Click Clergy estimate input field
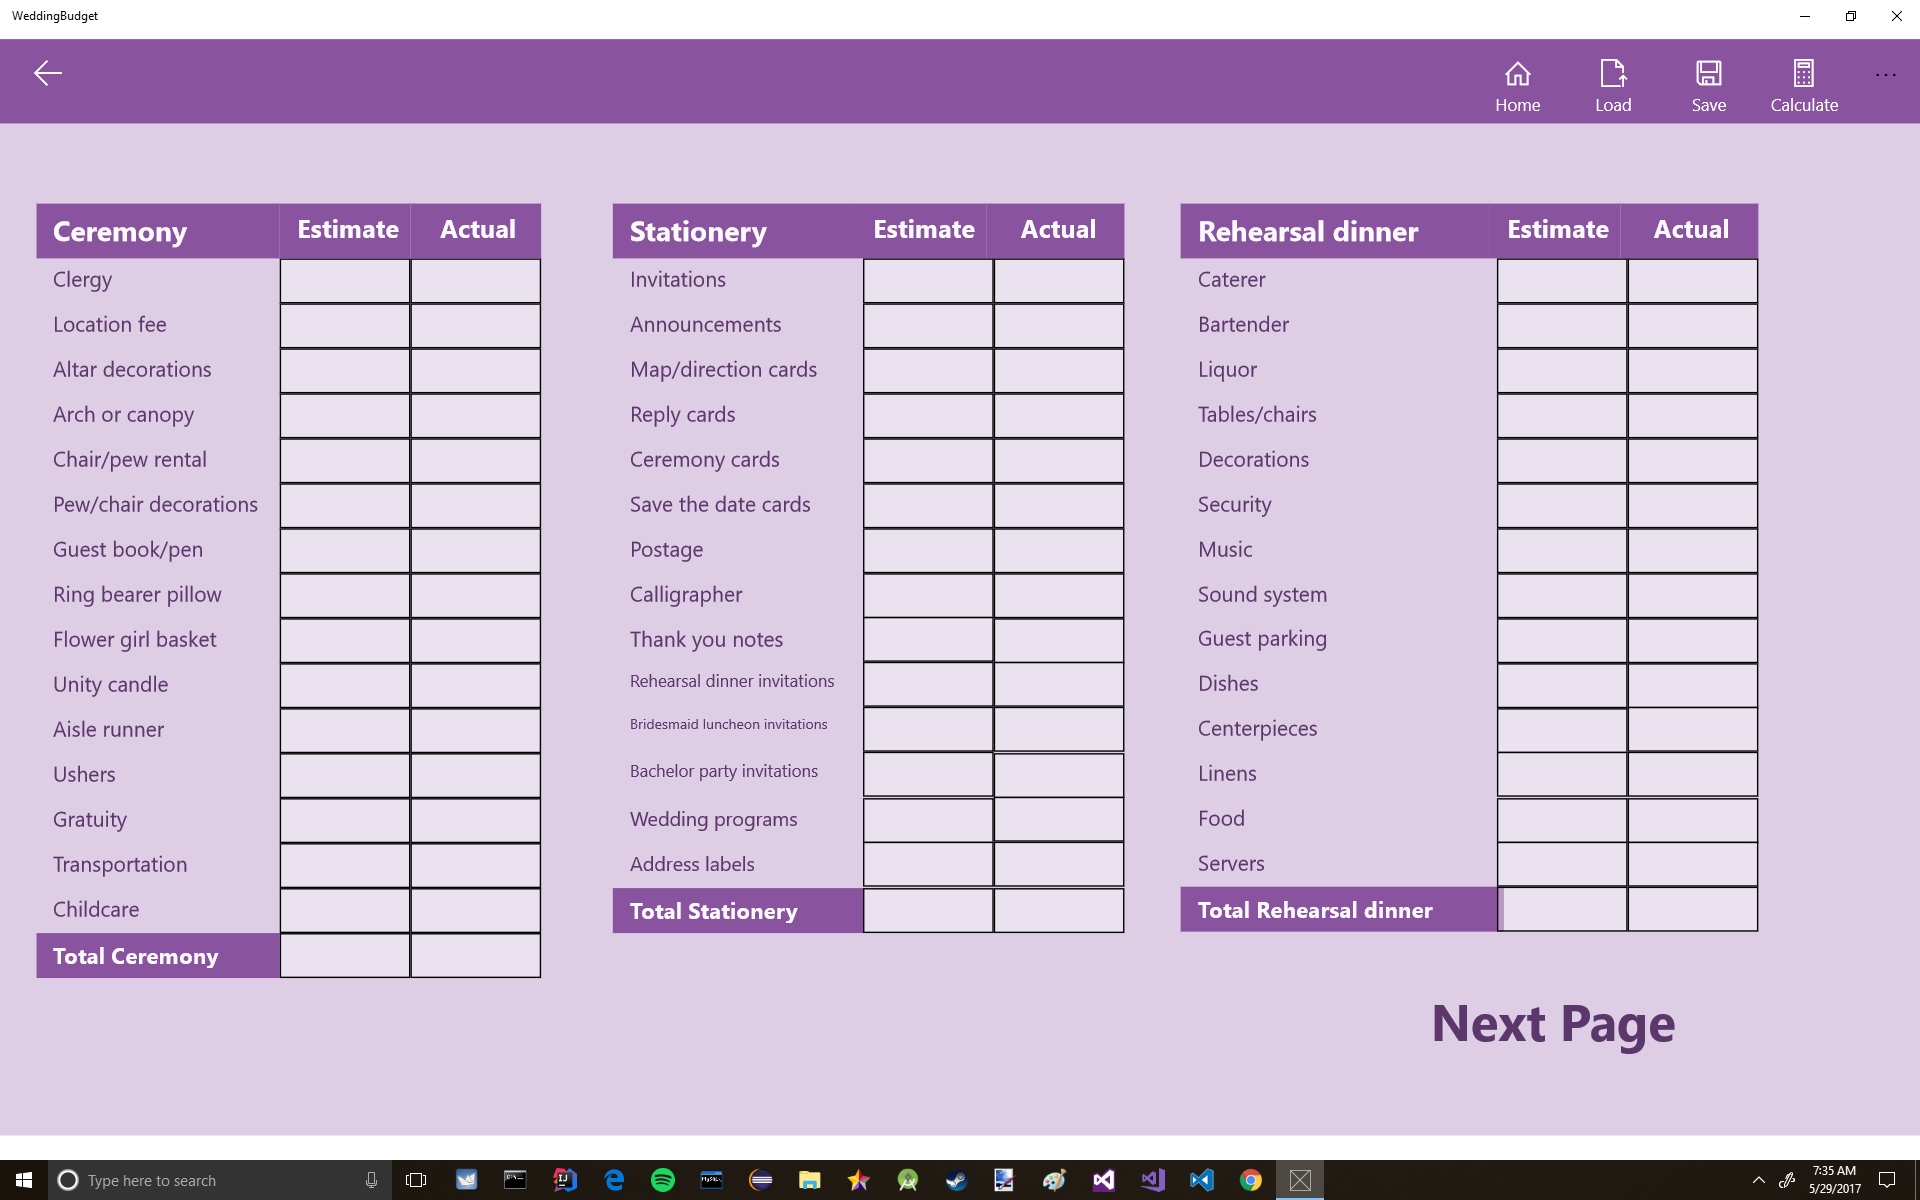The image size is (1920, 1200). point(345,281)
